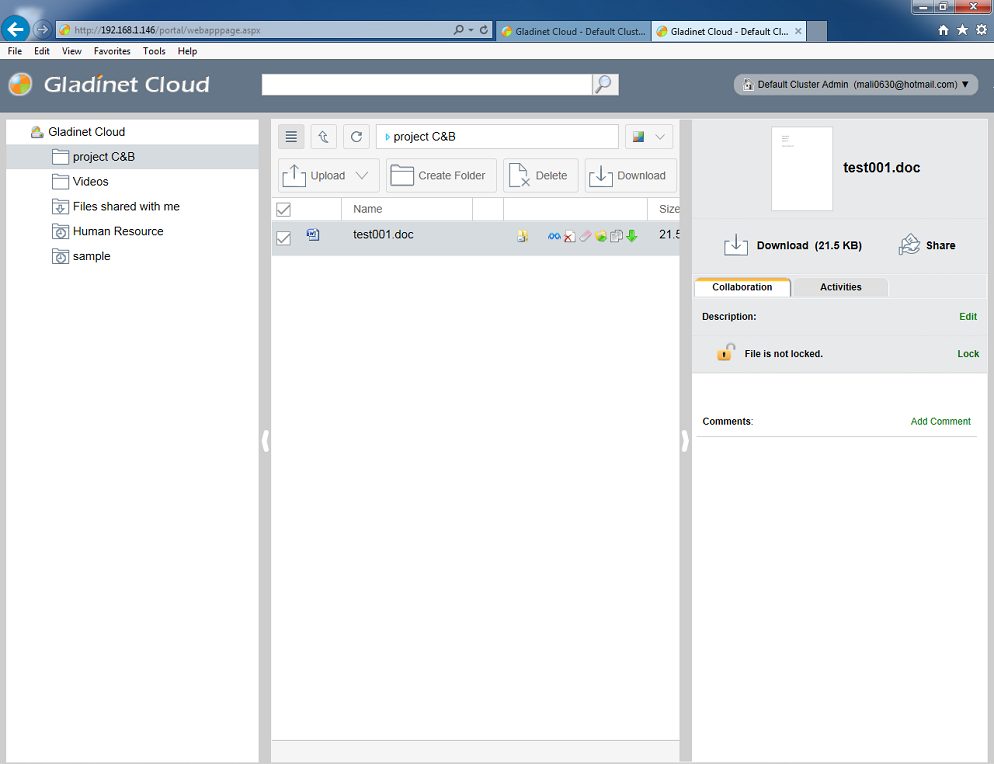
Task: Click the Delete toolbar button
Action: pyautogui.click(x=541, y=175)
